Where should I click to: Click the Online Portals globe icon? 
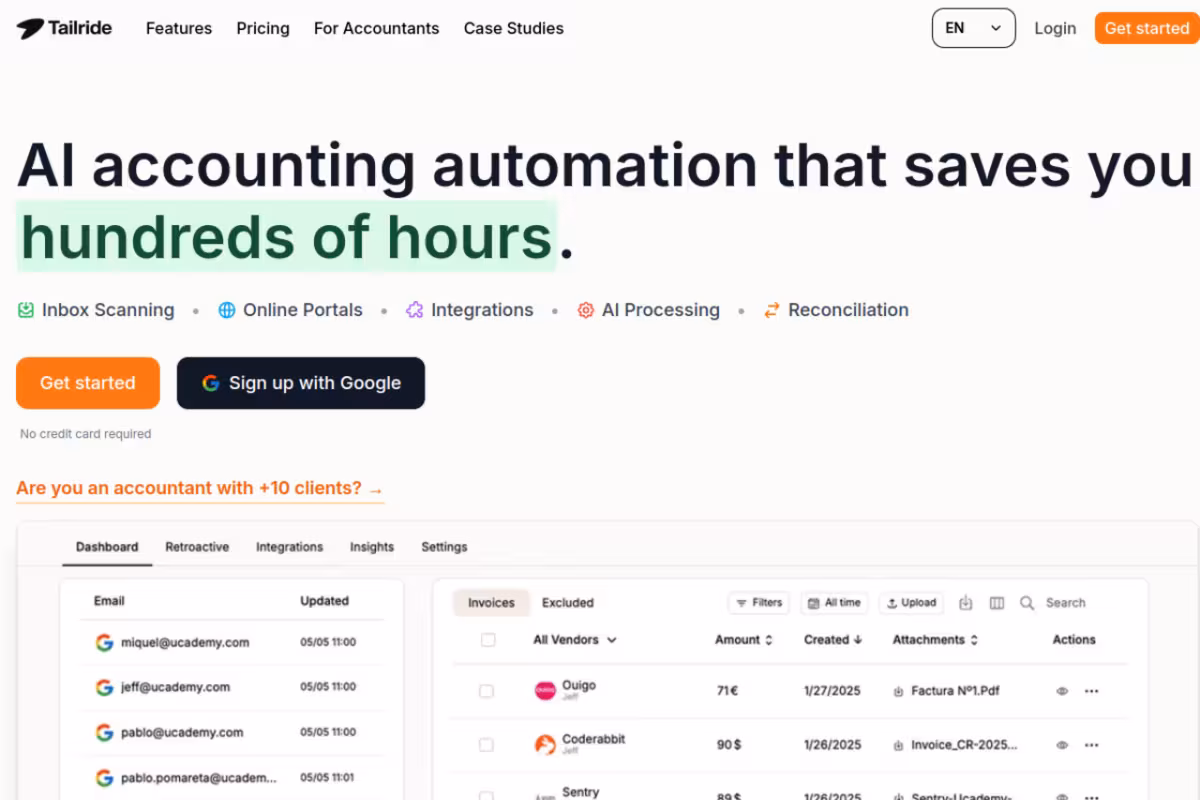point(227,310)
